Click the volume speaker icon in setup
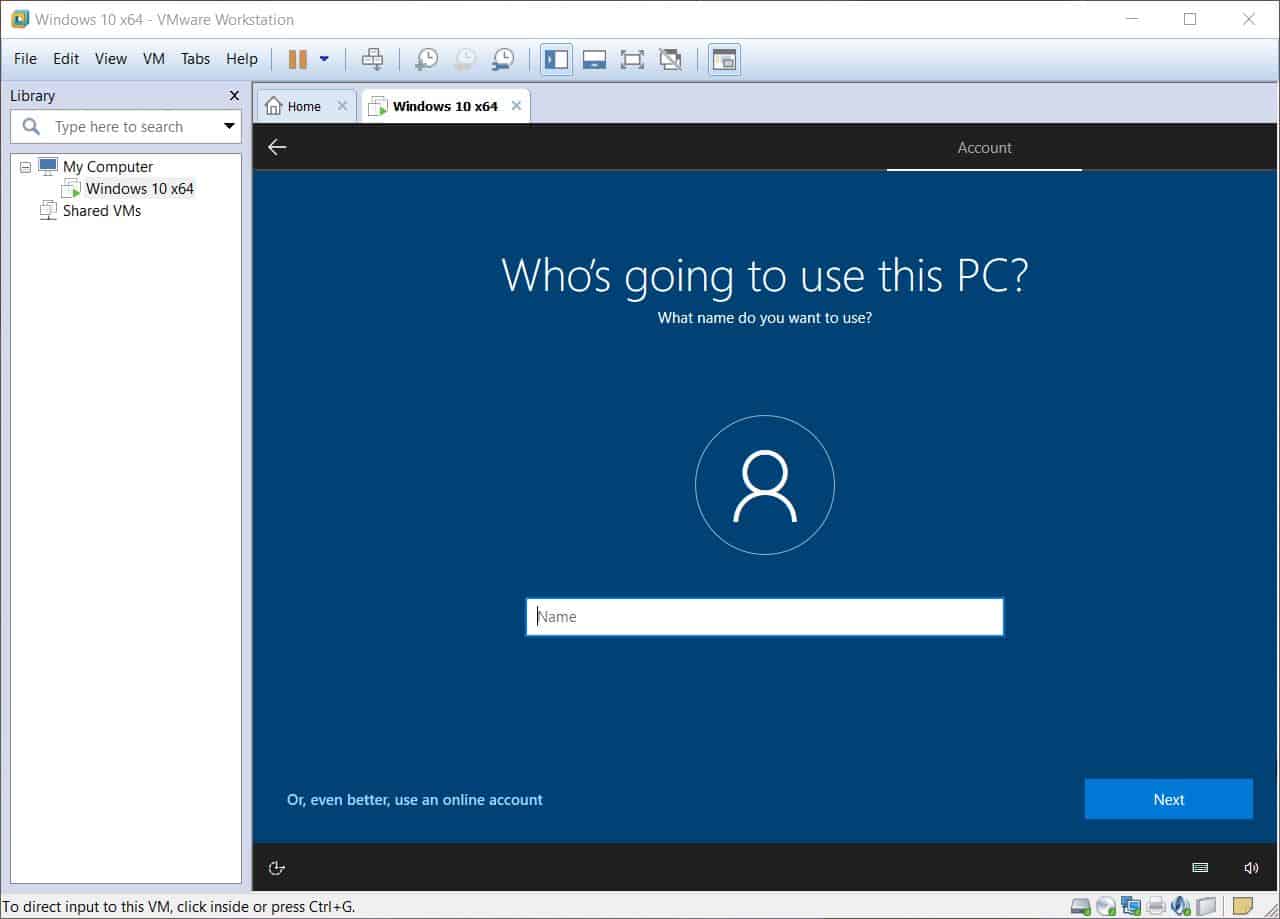 tap(1250, 868)
